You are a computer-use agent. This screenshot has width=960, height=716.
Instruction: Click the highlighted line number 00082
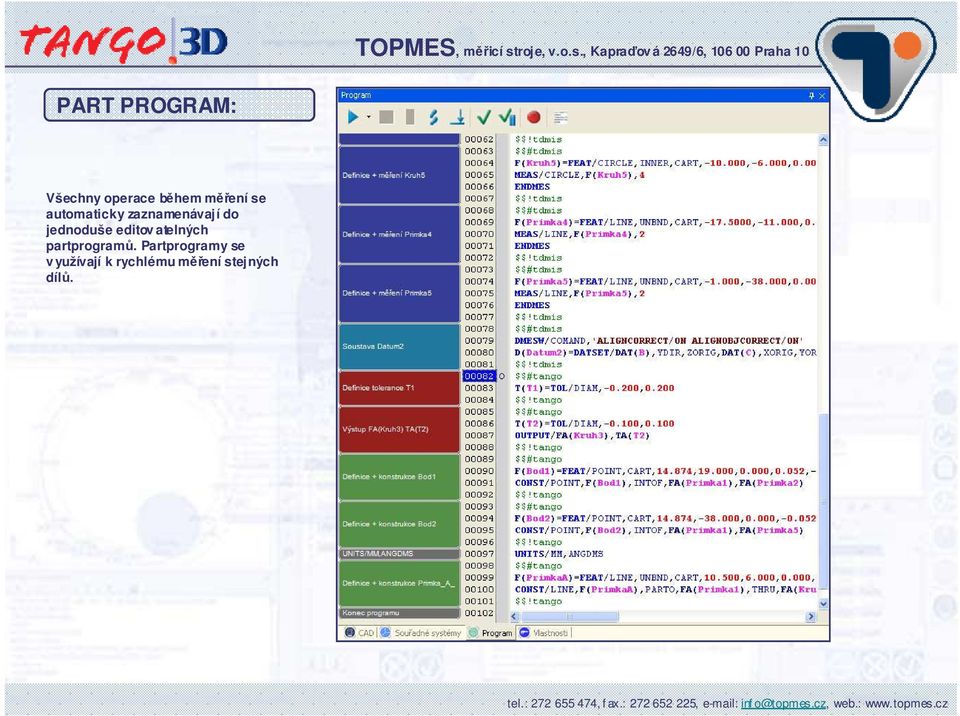point(479,376)
